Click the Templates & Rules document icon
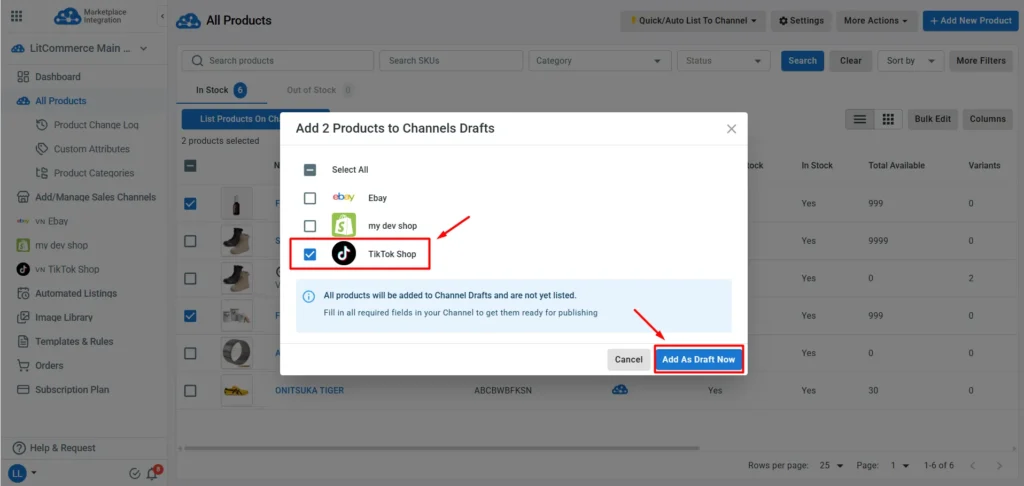Image resolution: width=1024 pixels, height=486 pixels. point(24,342)
